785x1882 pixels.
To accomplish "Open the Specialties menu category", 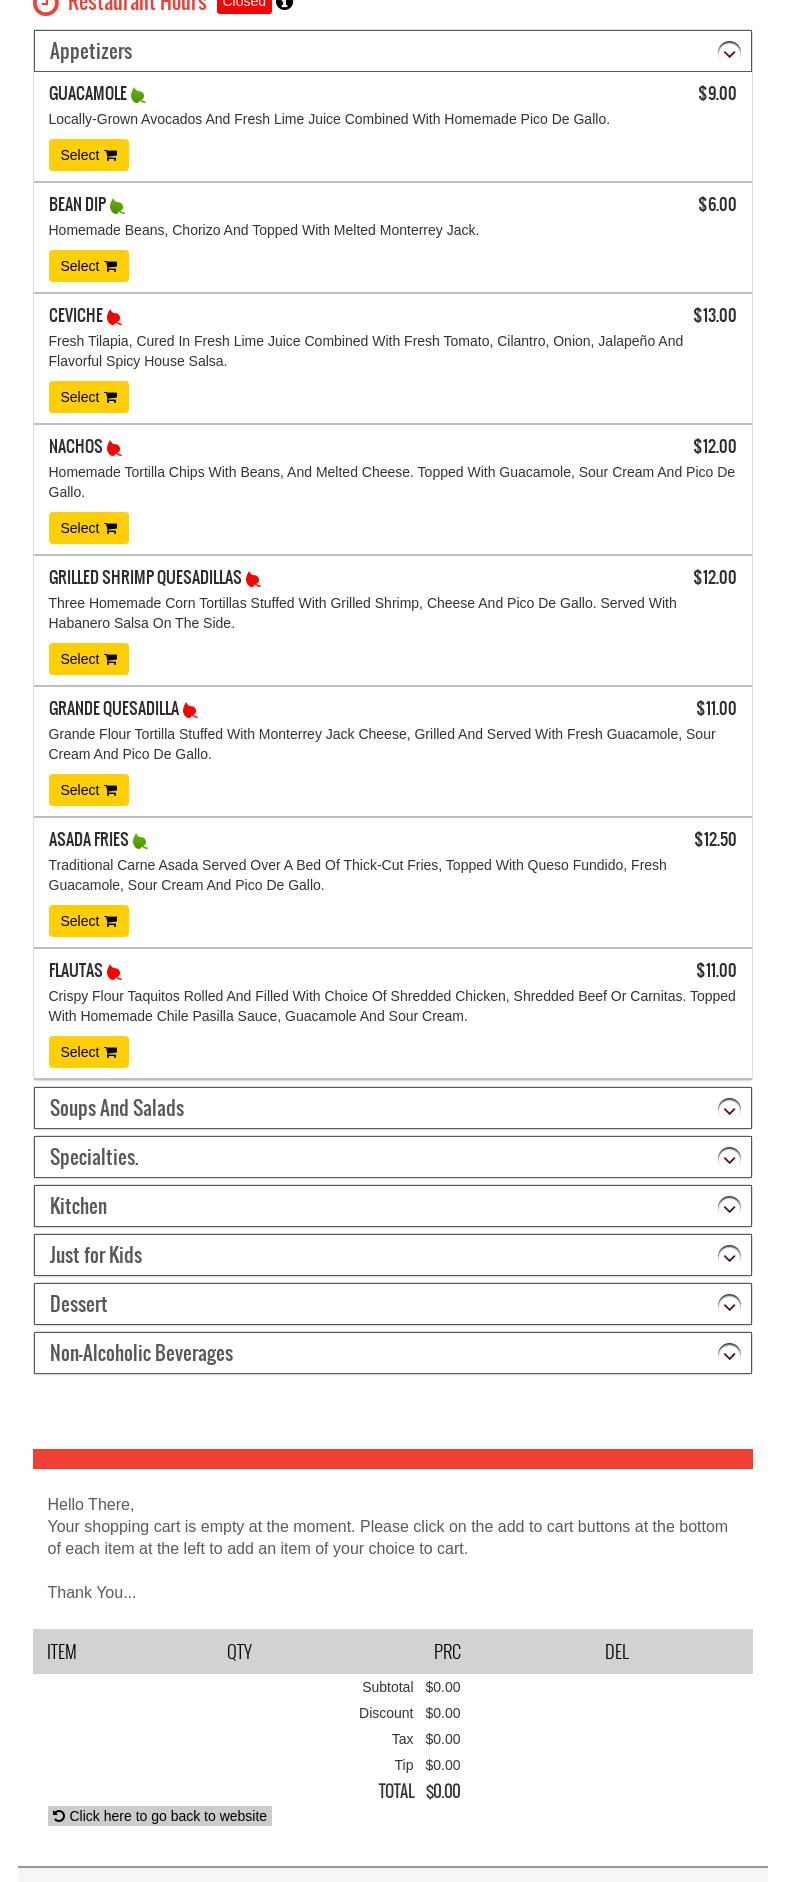I will 94,1157.
